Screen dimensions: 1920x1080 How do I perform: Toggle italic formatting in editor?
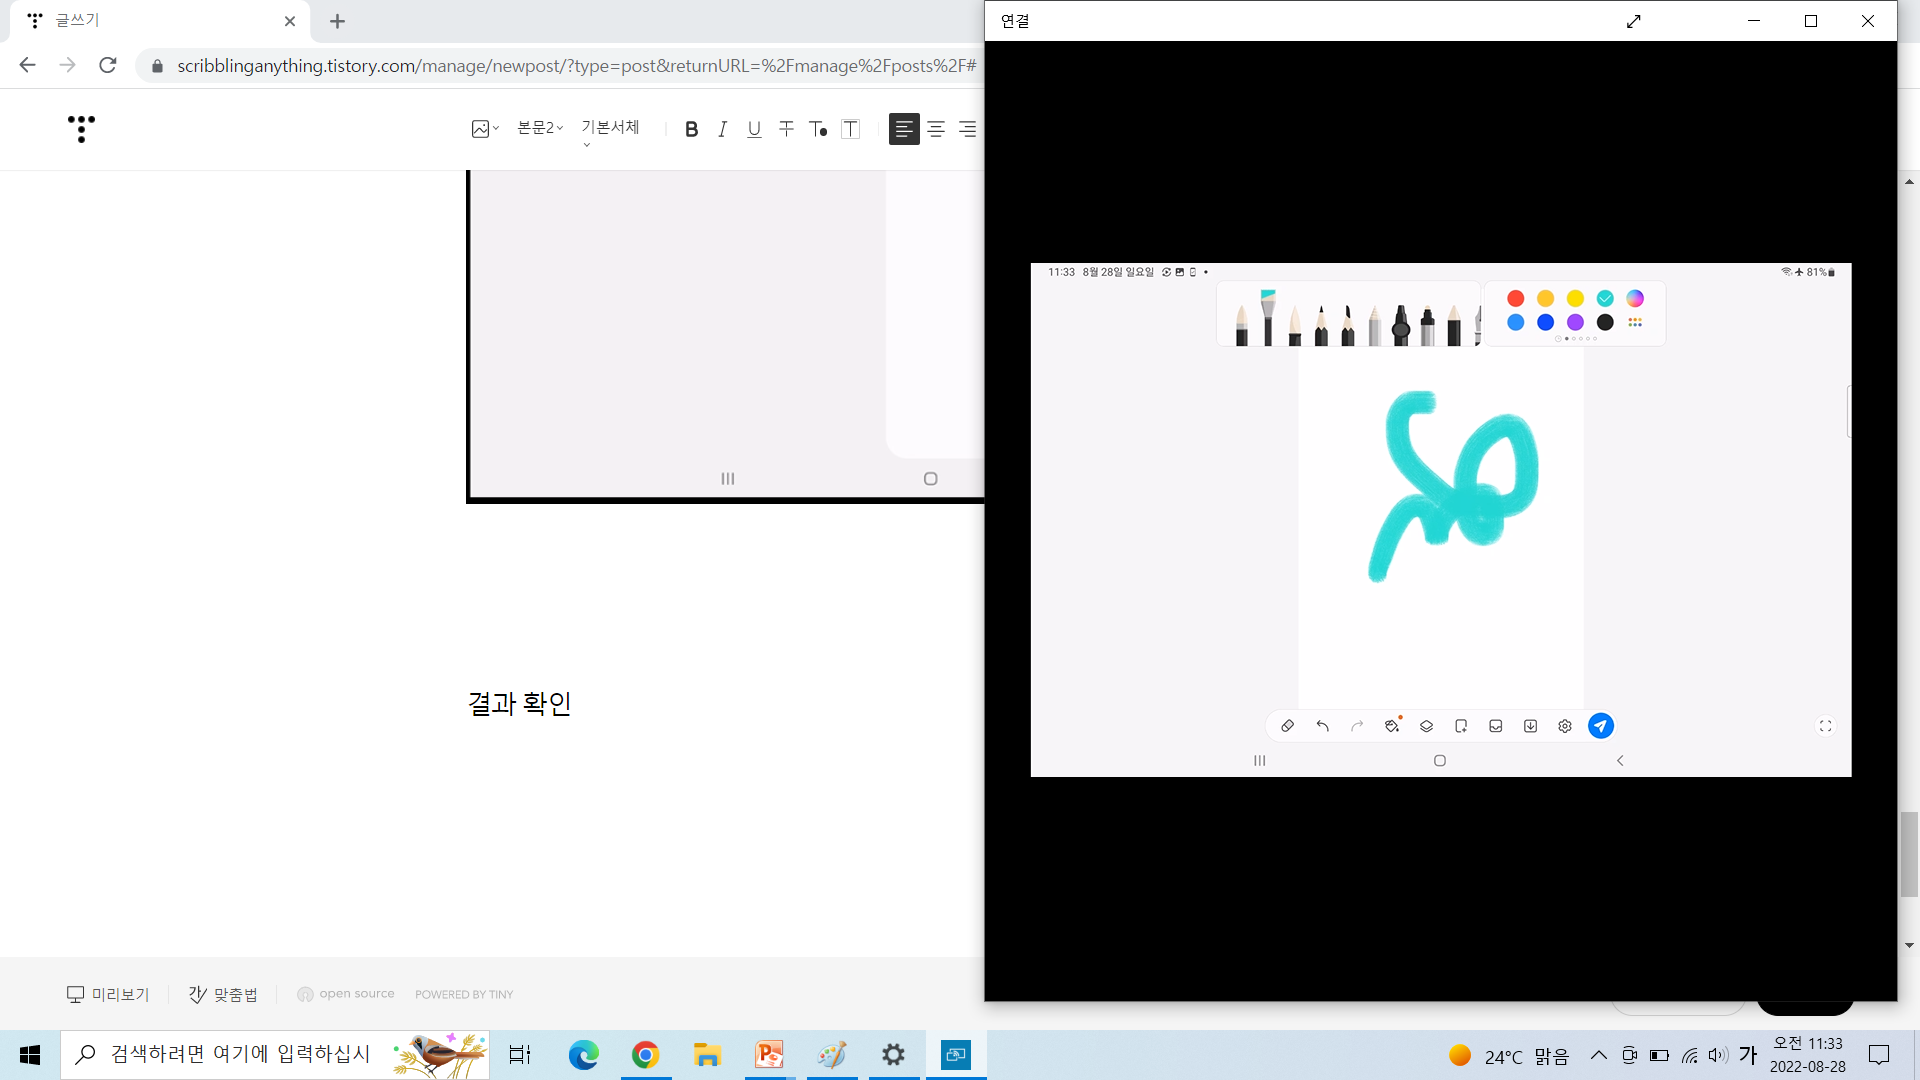click(x=723, y=129)
